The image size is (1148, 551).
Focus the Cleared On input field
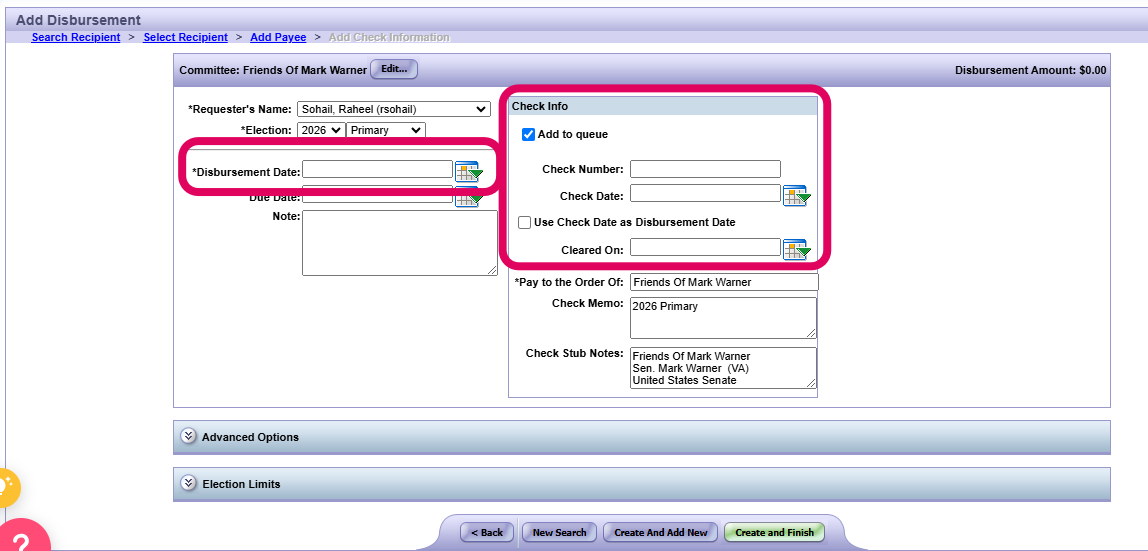pos(705,247)
